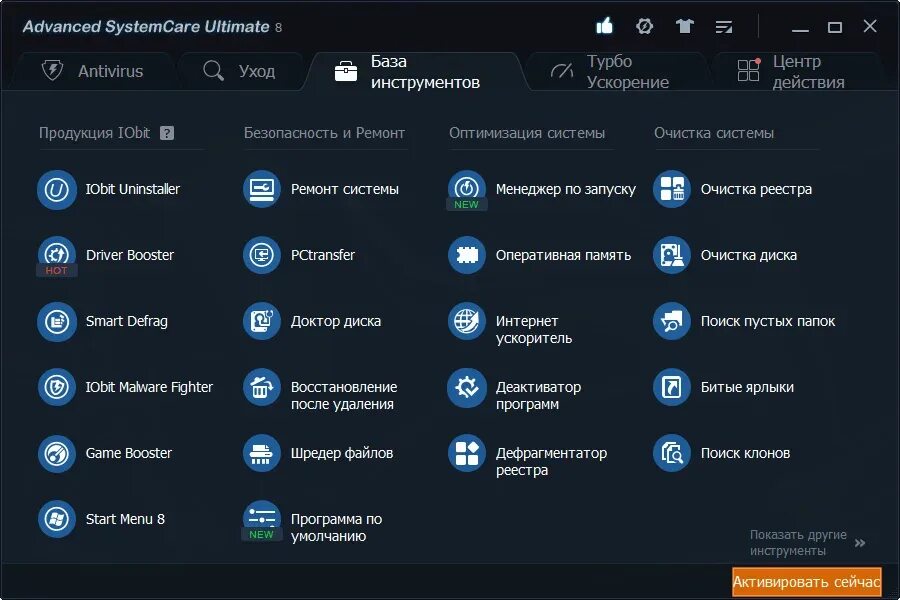Click the Деактиватор программ text label
Image resolution: width=900 pixels, height=600 pixels.
(x=538, y=396)
